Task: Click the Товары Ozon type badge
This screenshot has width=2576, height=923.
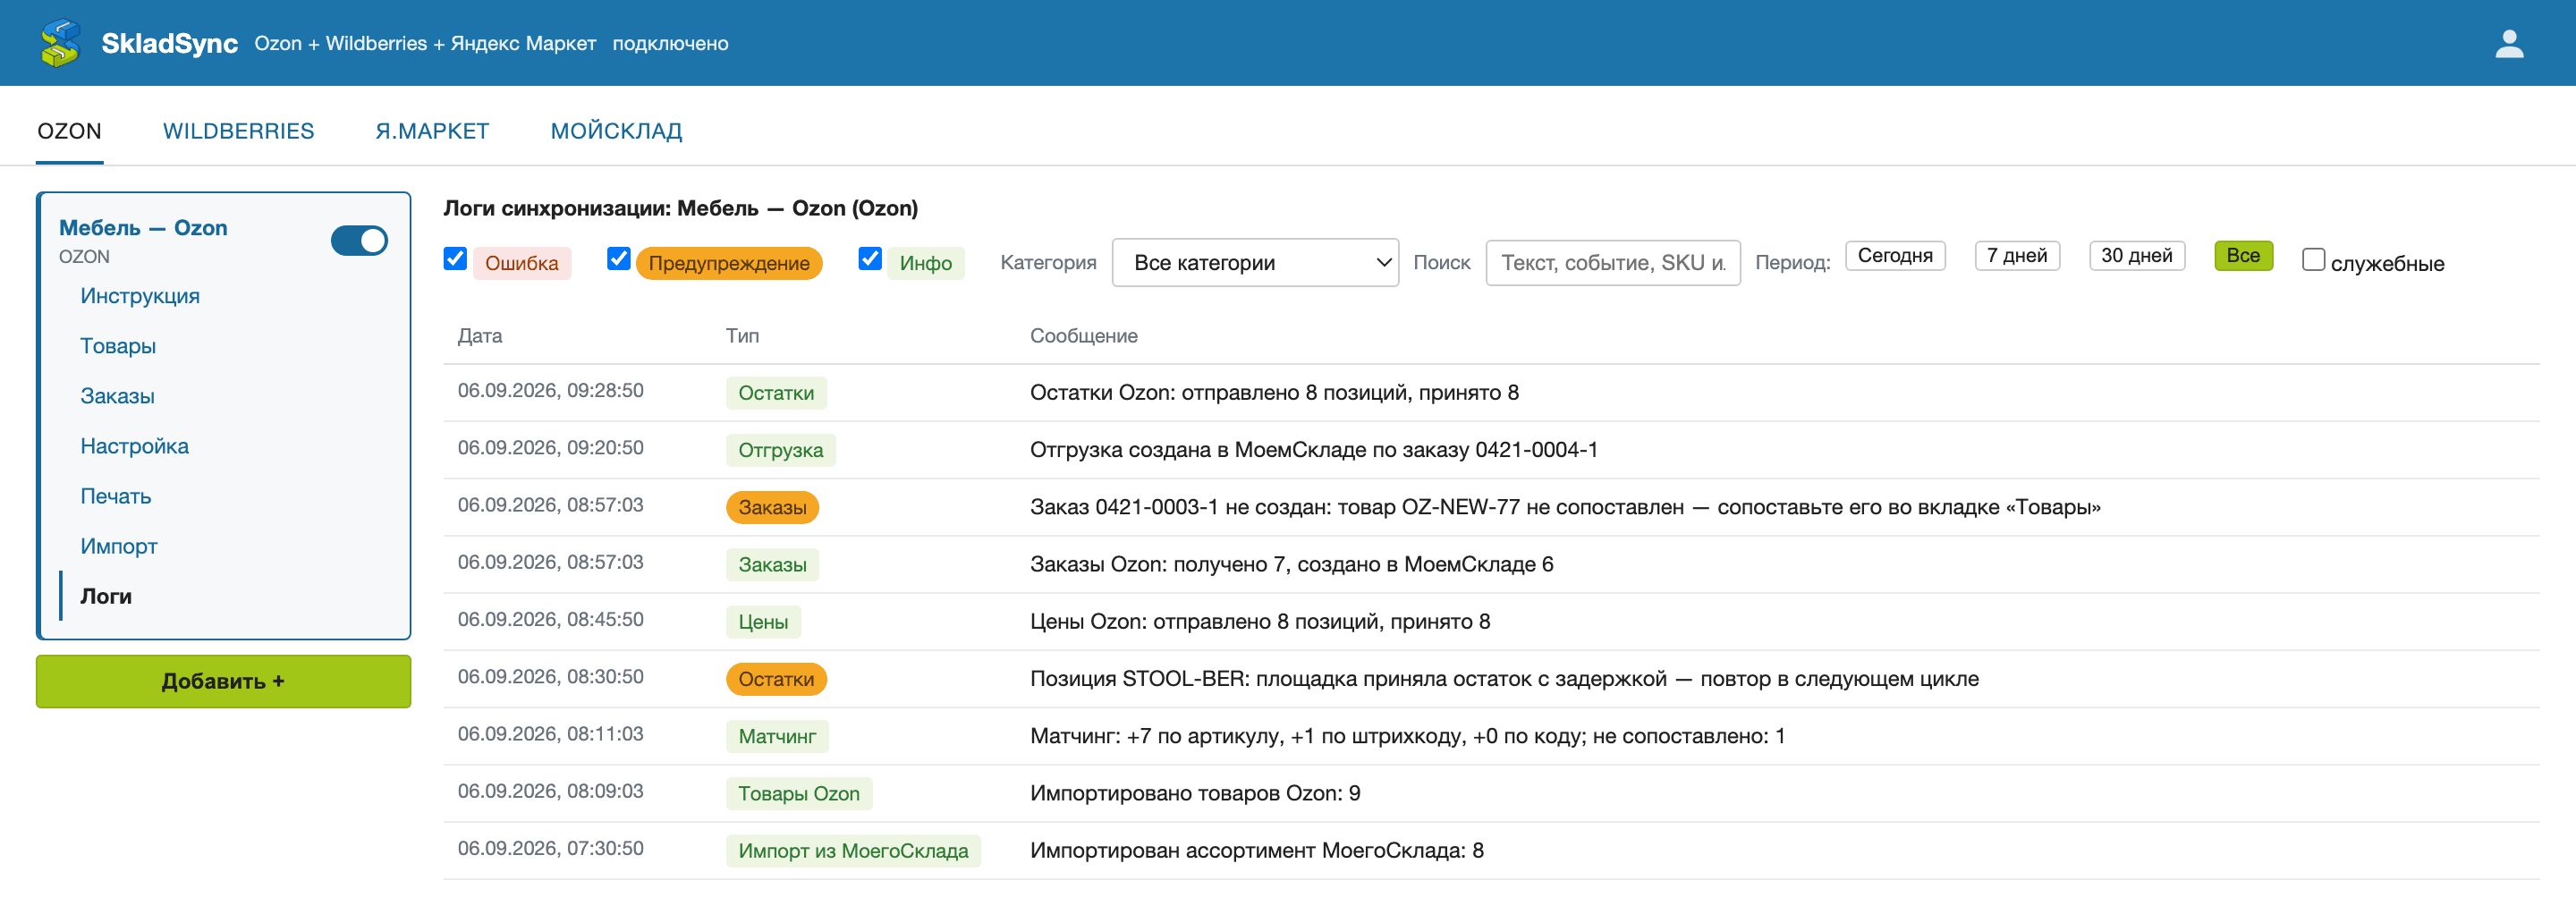Action: click(x=799, y=793)
